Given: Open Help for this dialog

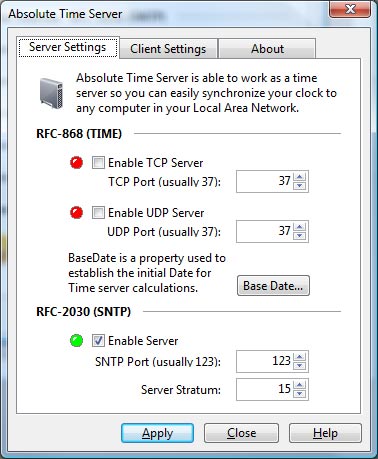Looking at the screenshot, I should click(325, 433).
